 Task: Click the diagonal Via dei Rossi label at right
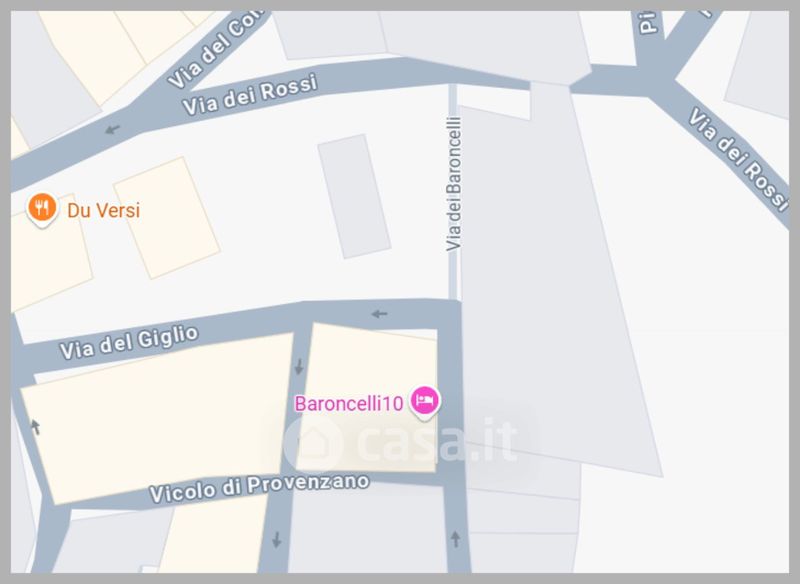(738, 158)
